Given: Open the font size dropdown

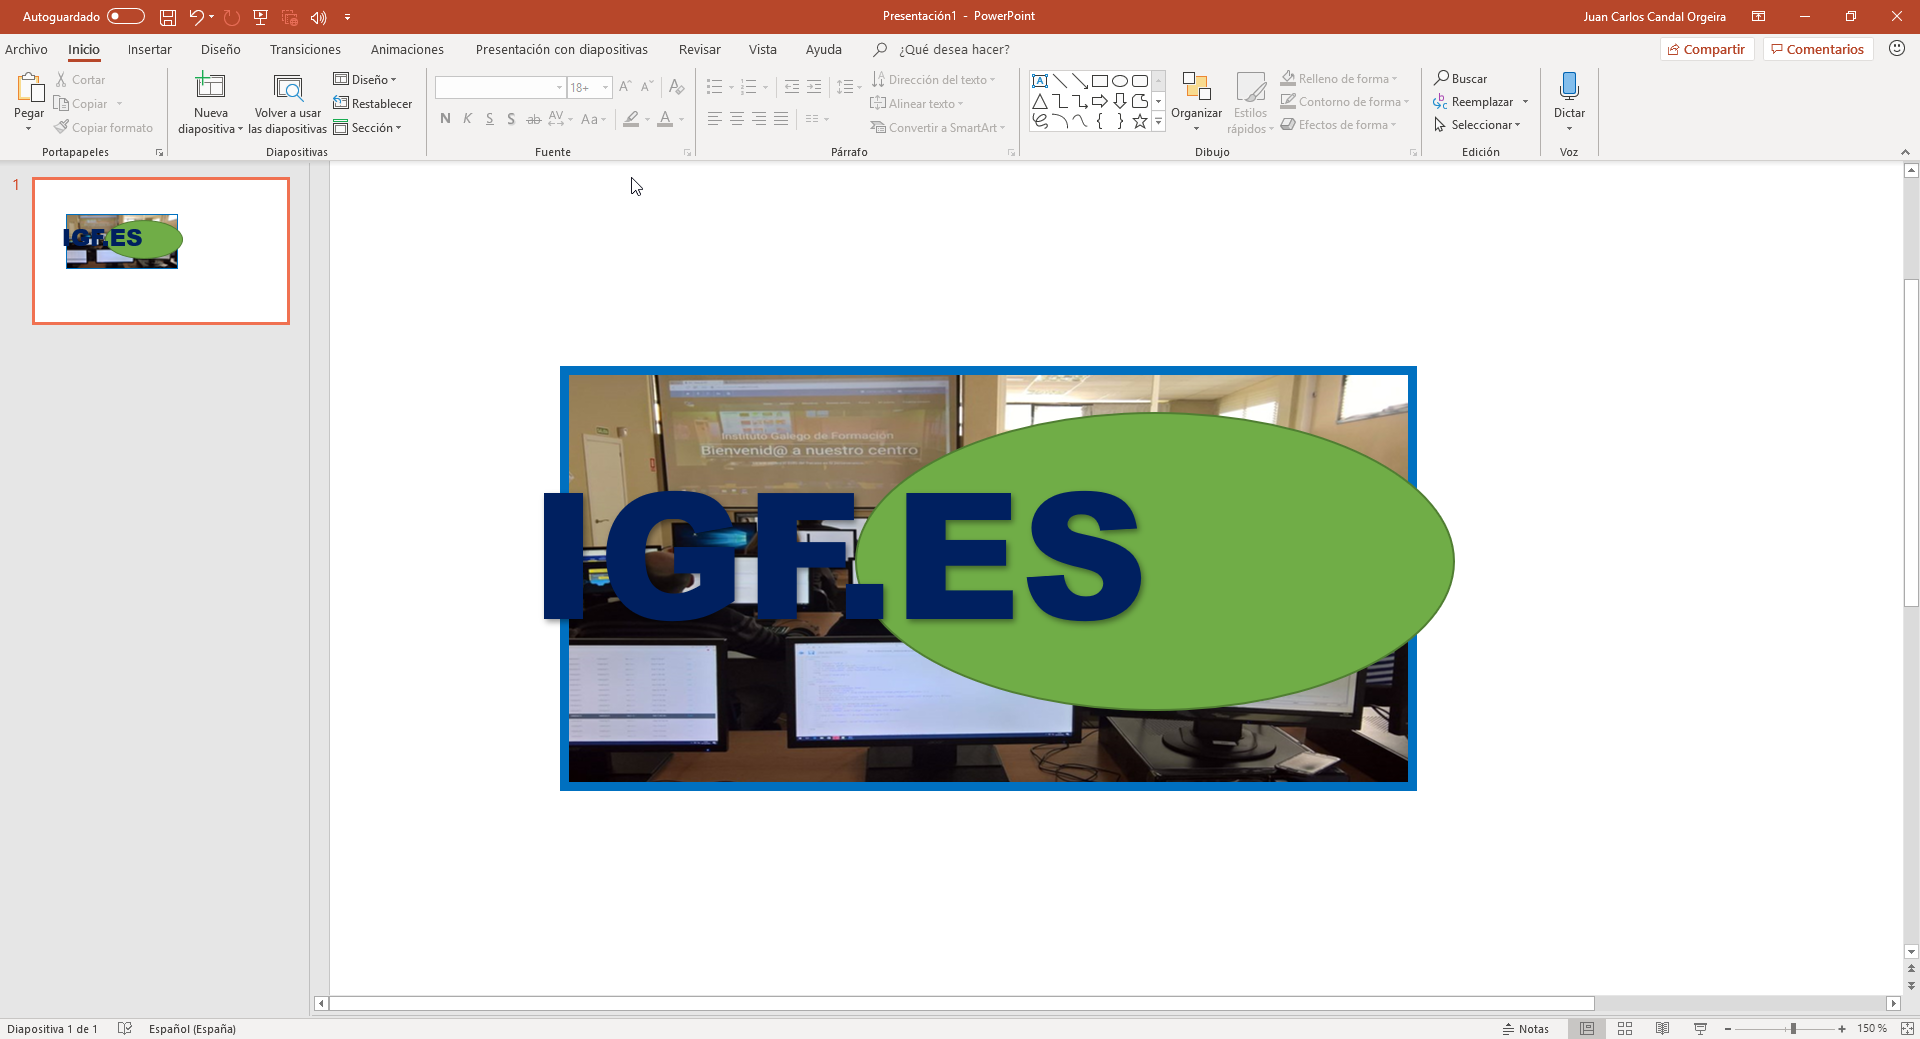Looking at the screenshot, I should (x=605, y=87).
